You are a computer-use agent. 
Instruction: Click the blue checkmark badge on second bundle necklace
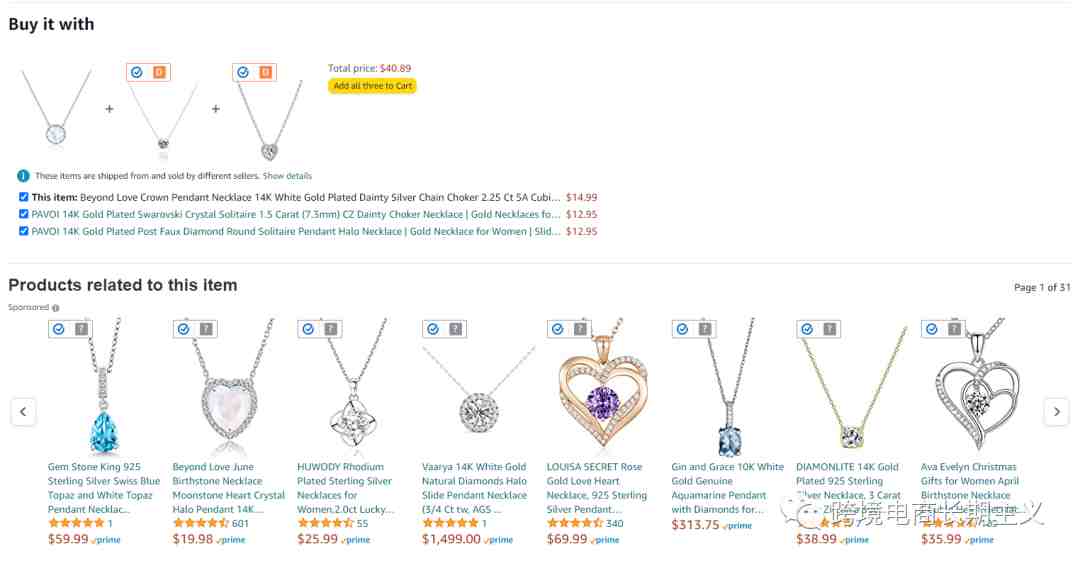click(137, 72)
